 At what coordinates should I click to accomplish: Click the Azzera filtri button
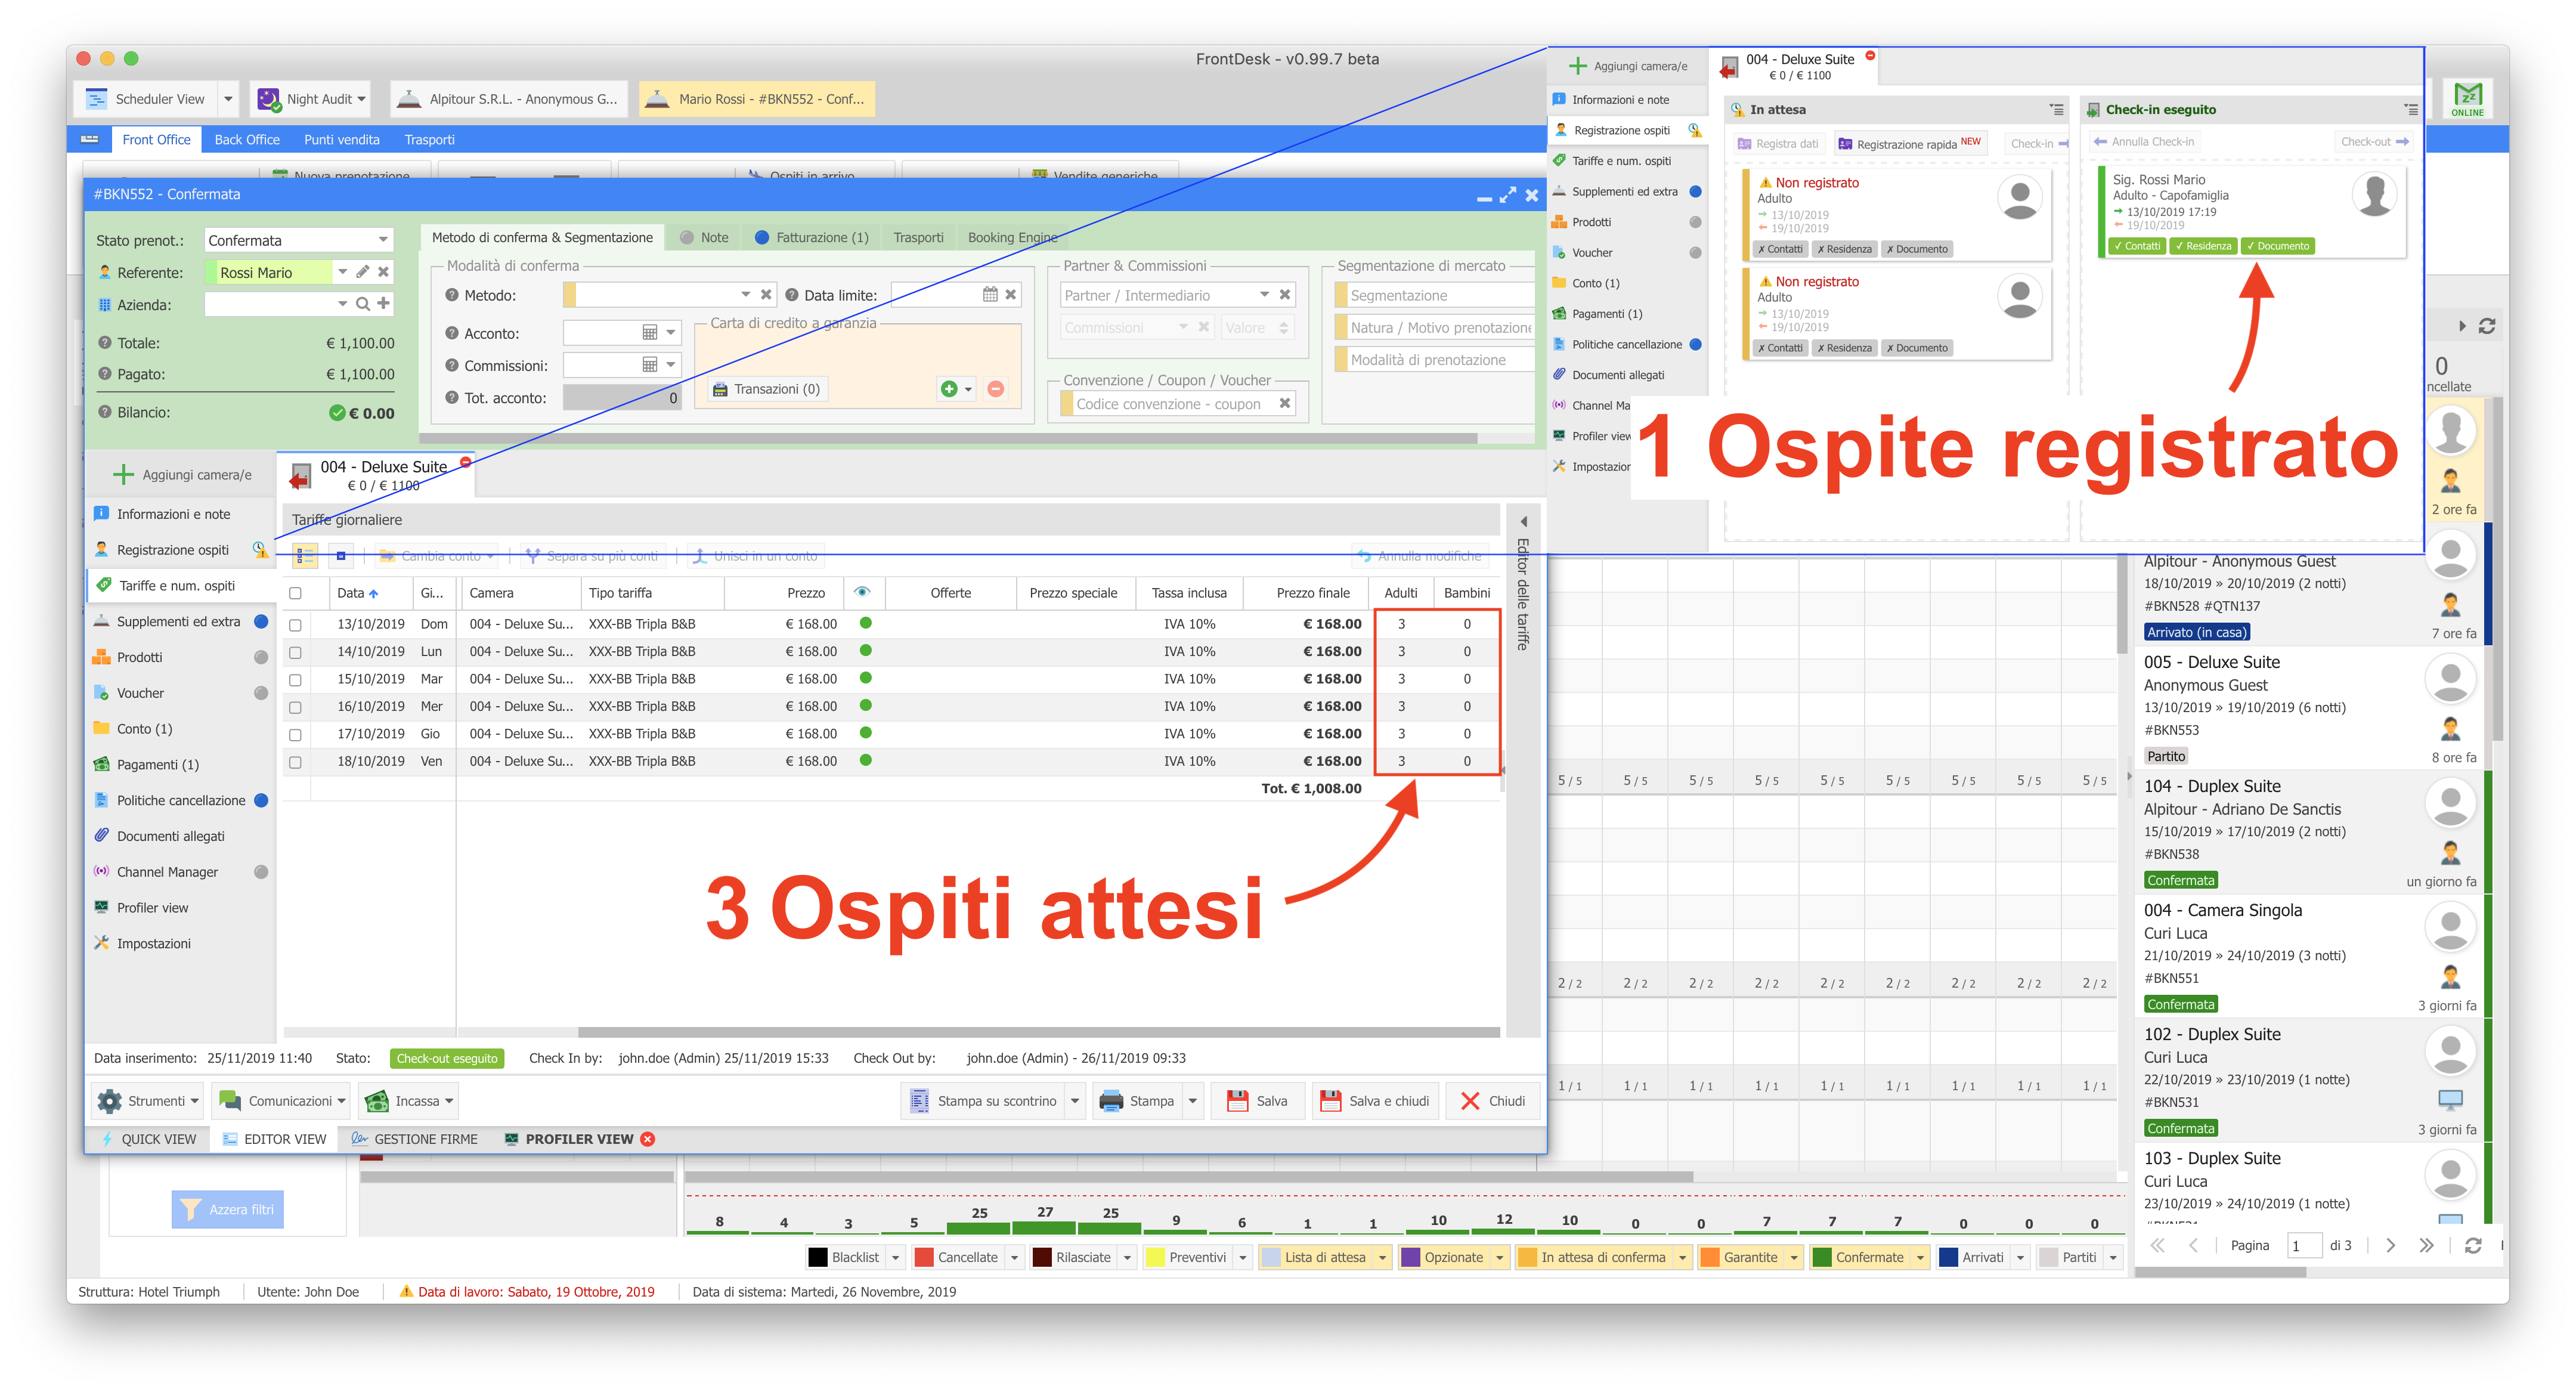coord(228,1209)
